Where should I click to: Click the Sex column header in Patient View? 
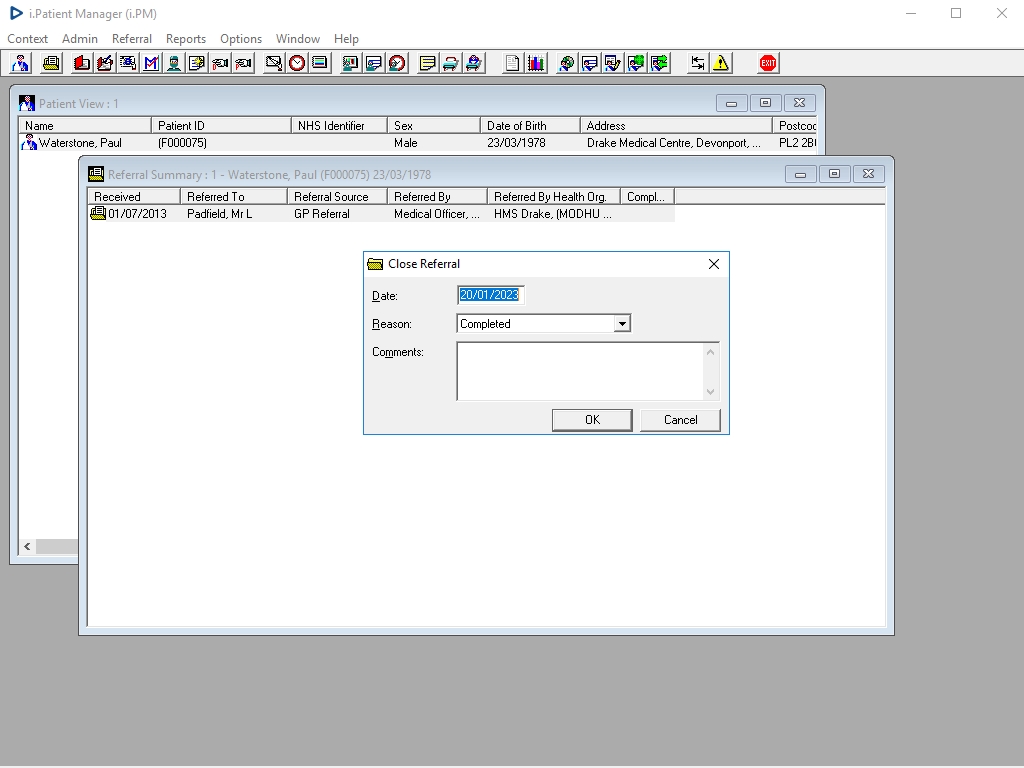[x=434, y=125]
